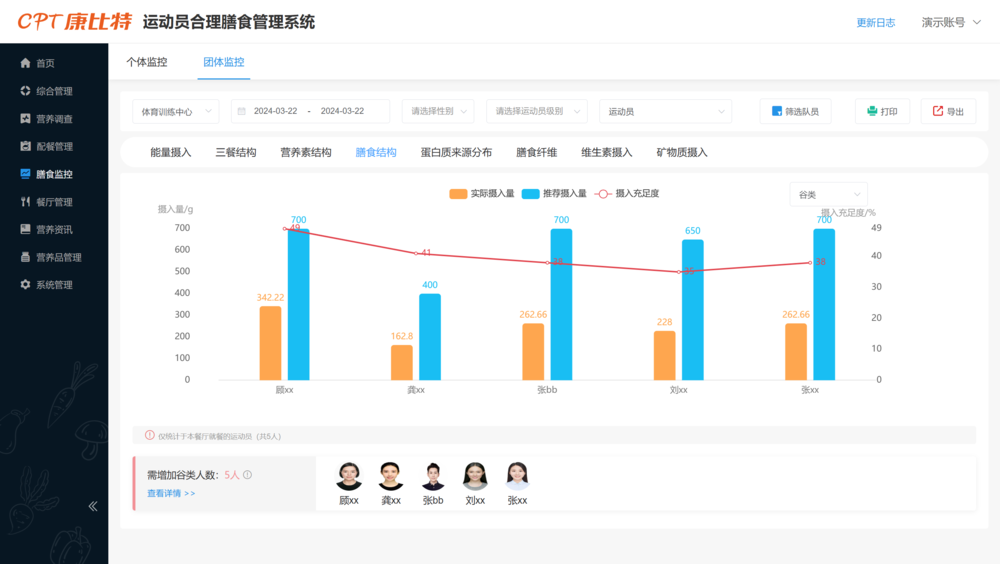Click the 营养调查 sidebar icon
This screenshot has height=564, width=1000.
pos(25,118)
